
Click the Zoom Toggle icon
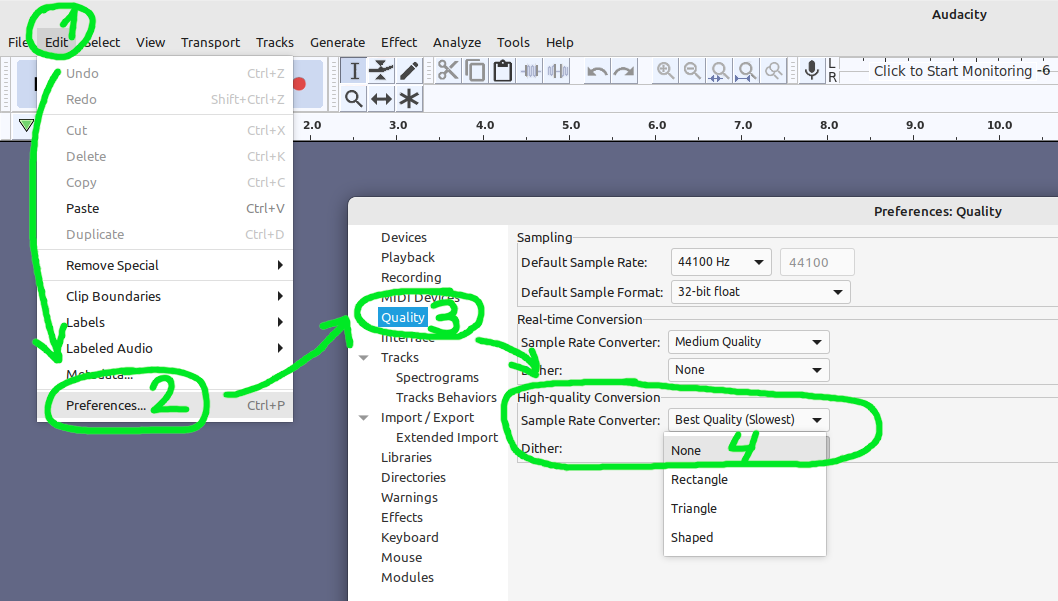773,71
